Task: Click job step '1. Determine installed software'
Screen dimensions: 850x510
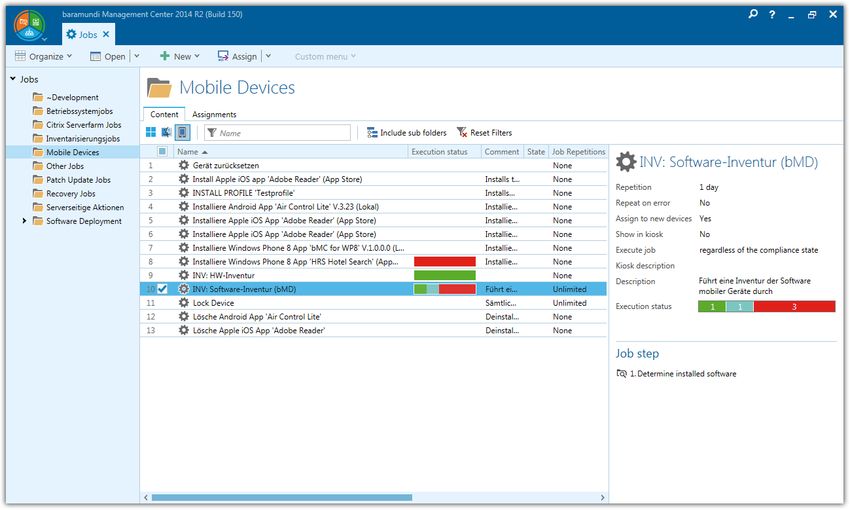Action: [677, 373]
